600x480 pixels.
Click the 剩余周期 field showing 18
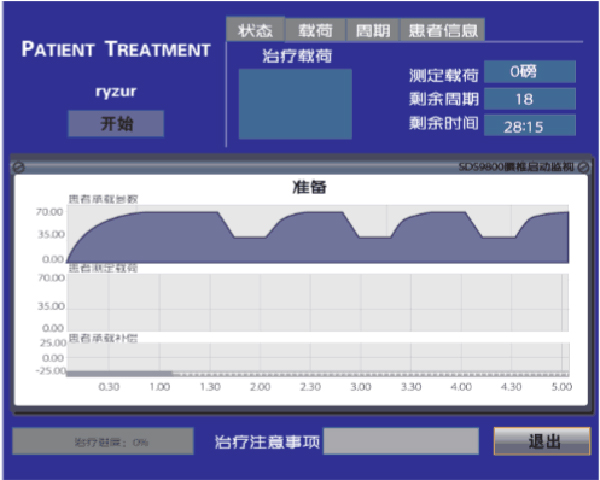(529, 99)
